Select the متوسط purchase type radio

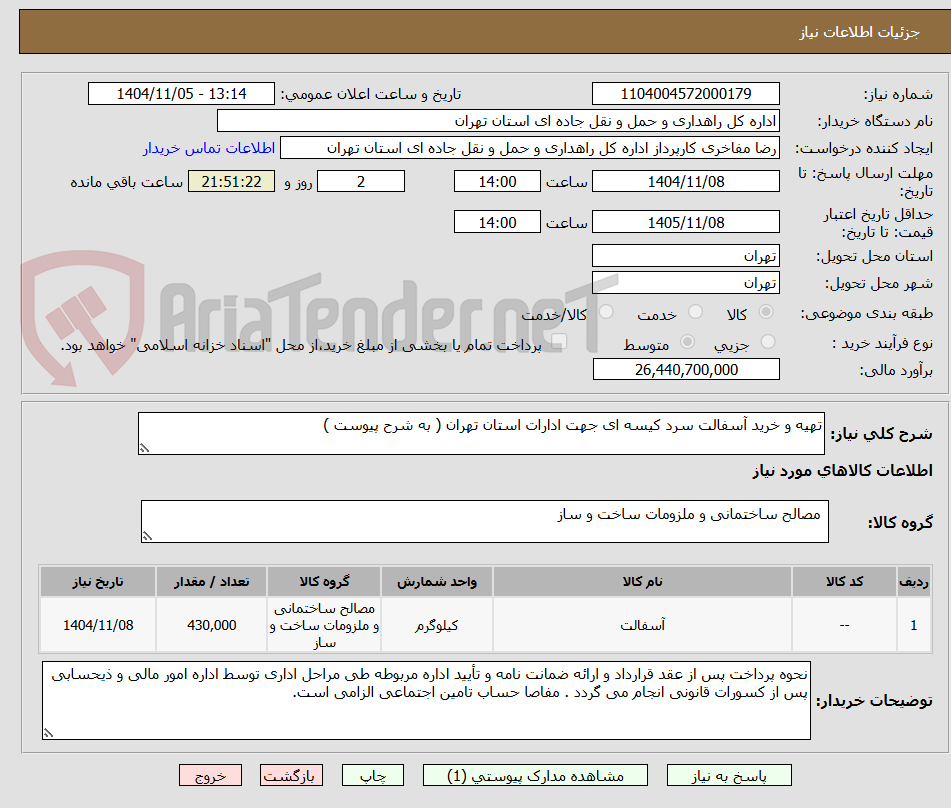687,342
